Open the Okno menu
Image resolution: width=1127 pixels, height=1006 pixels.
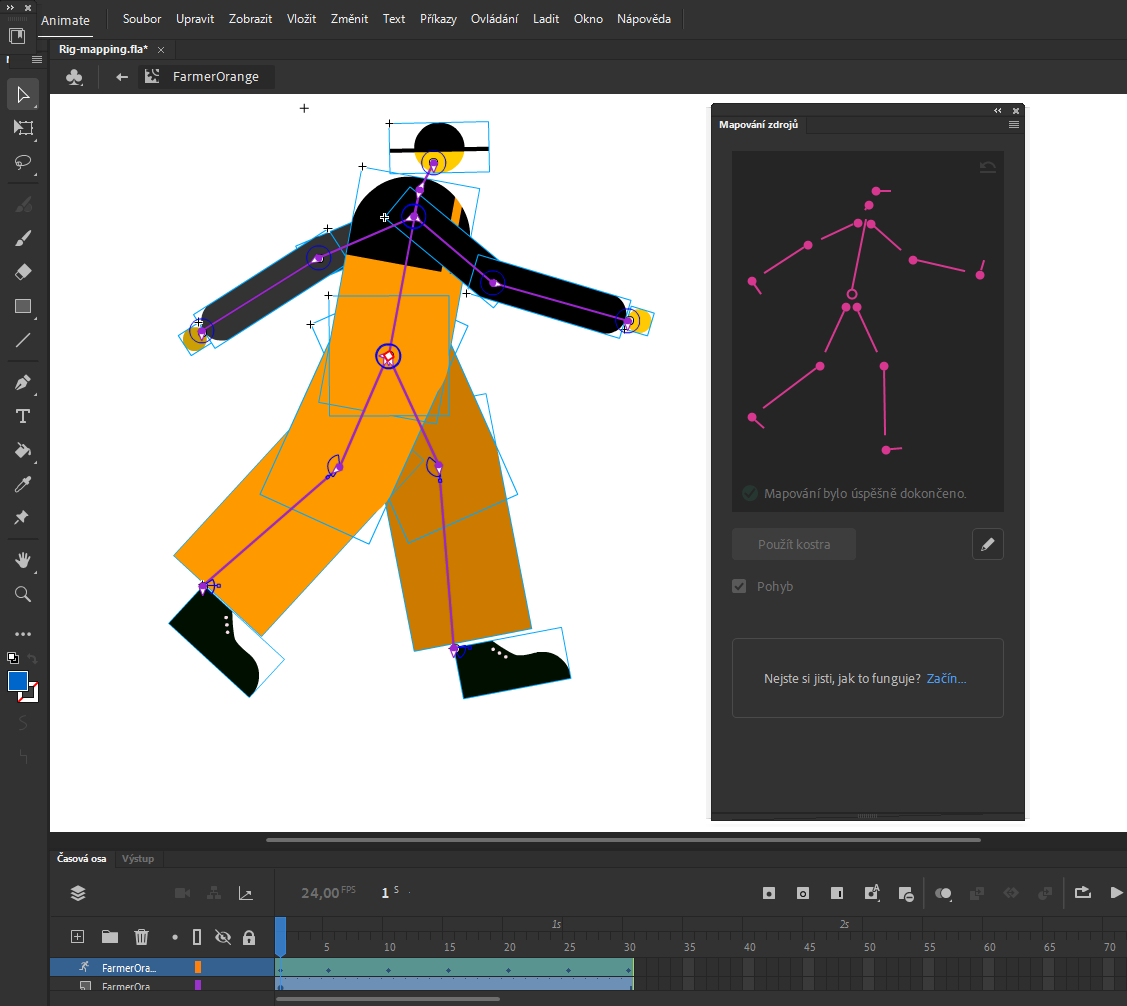pos(588,18)
